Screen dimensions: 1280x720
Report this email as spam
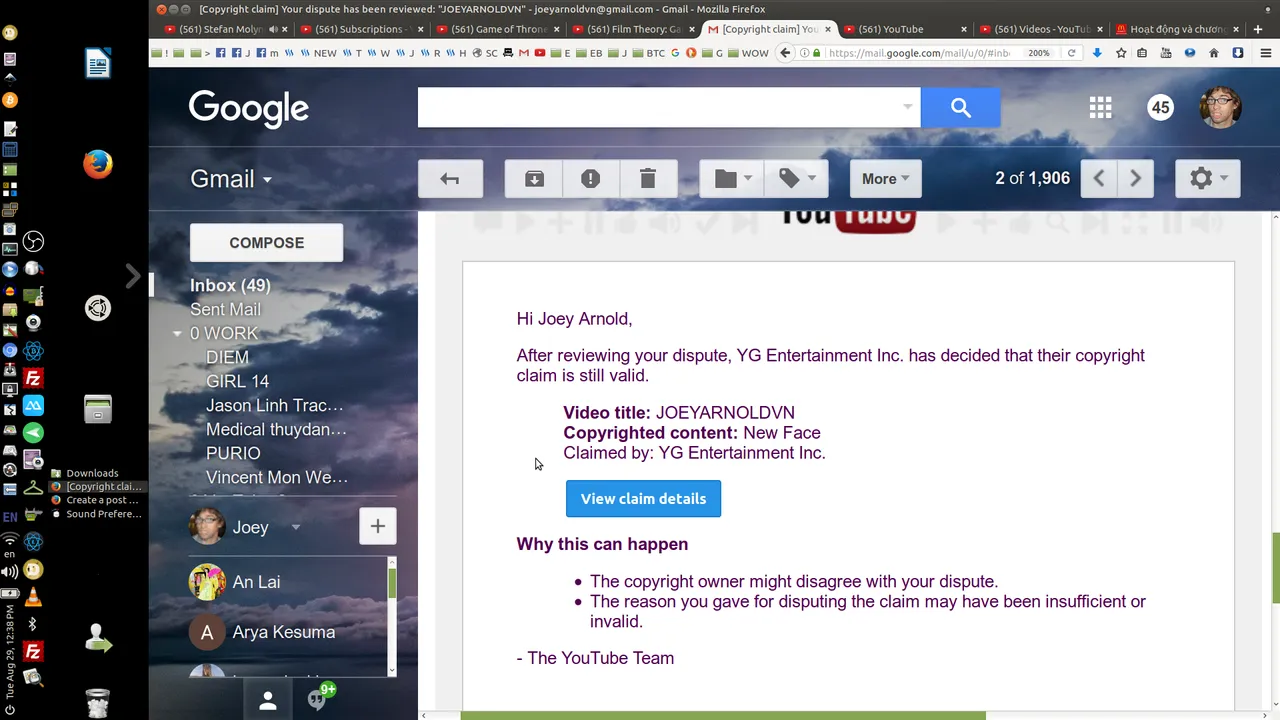[x=590, y=179]
